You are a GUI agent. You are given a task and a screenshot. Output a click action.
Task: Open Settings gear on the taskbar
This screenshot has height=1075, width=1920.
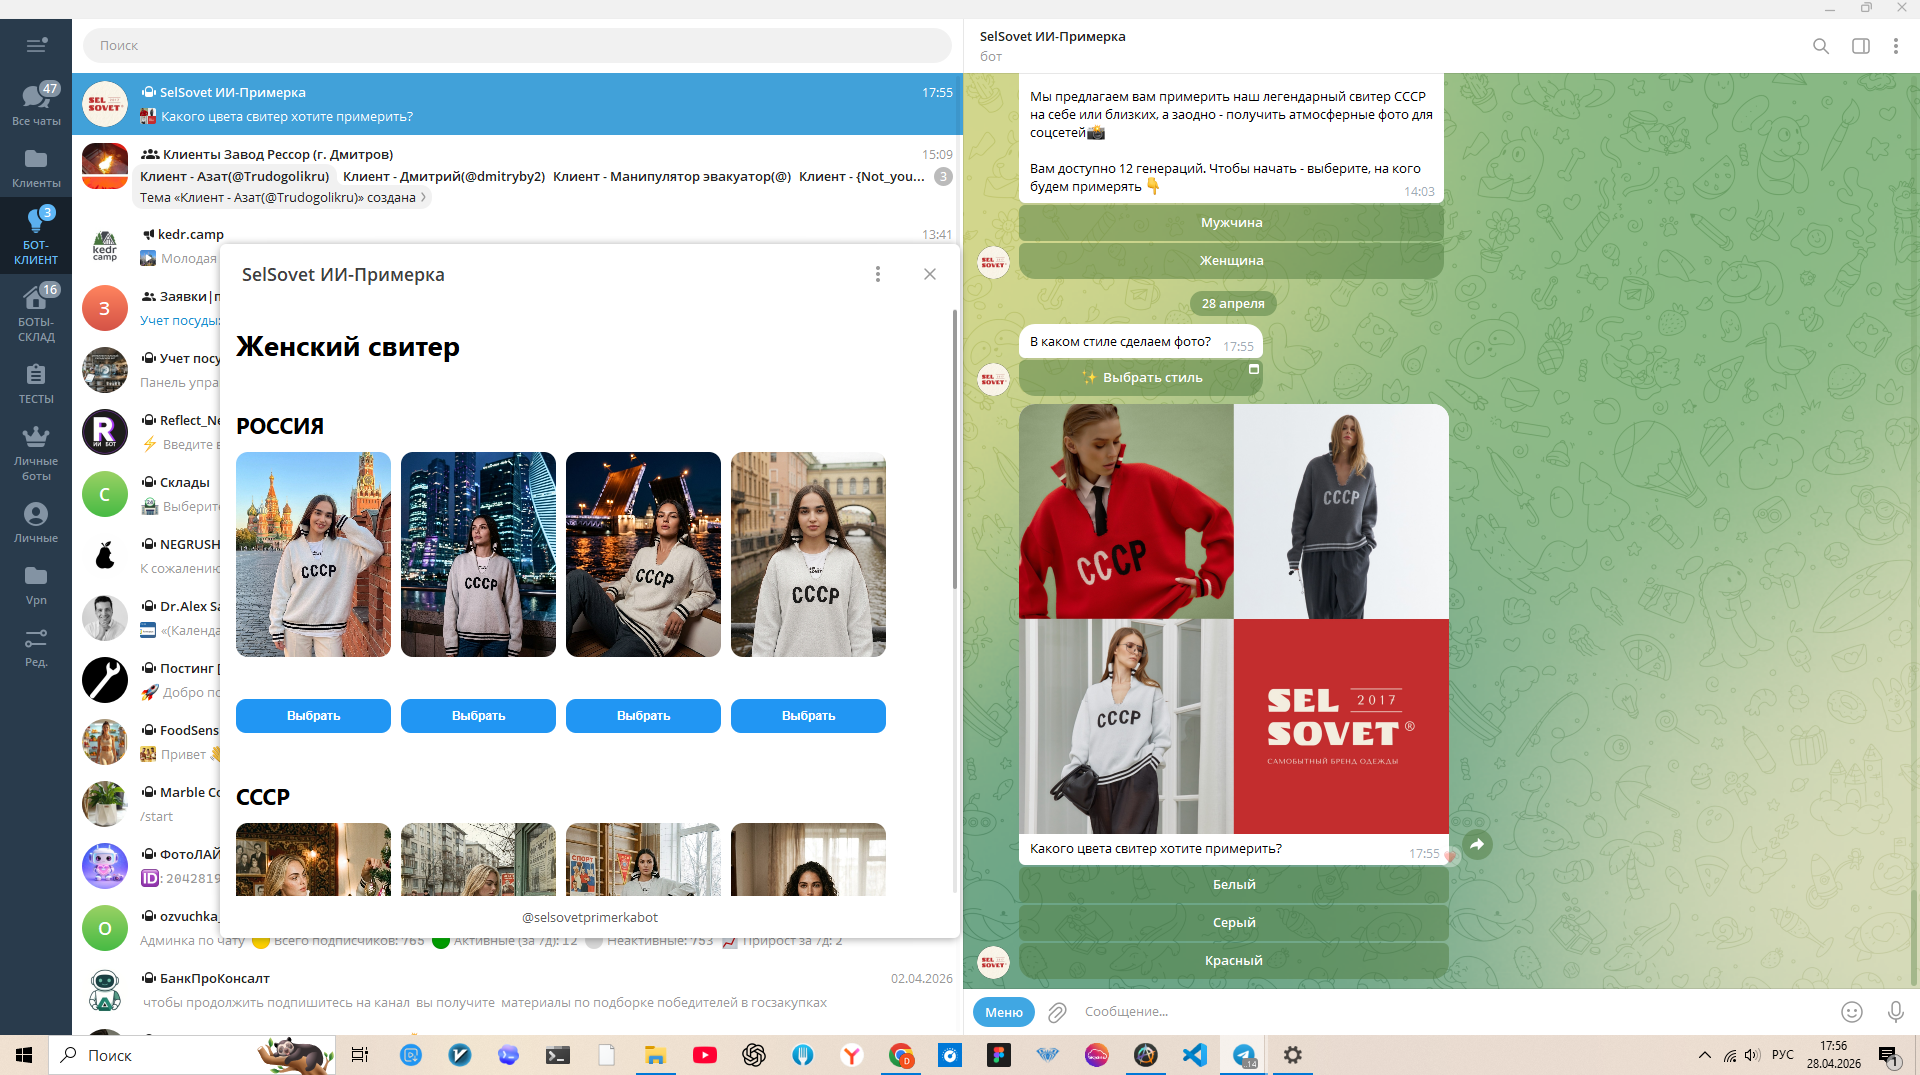coord(1293,1055)
